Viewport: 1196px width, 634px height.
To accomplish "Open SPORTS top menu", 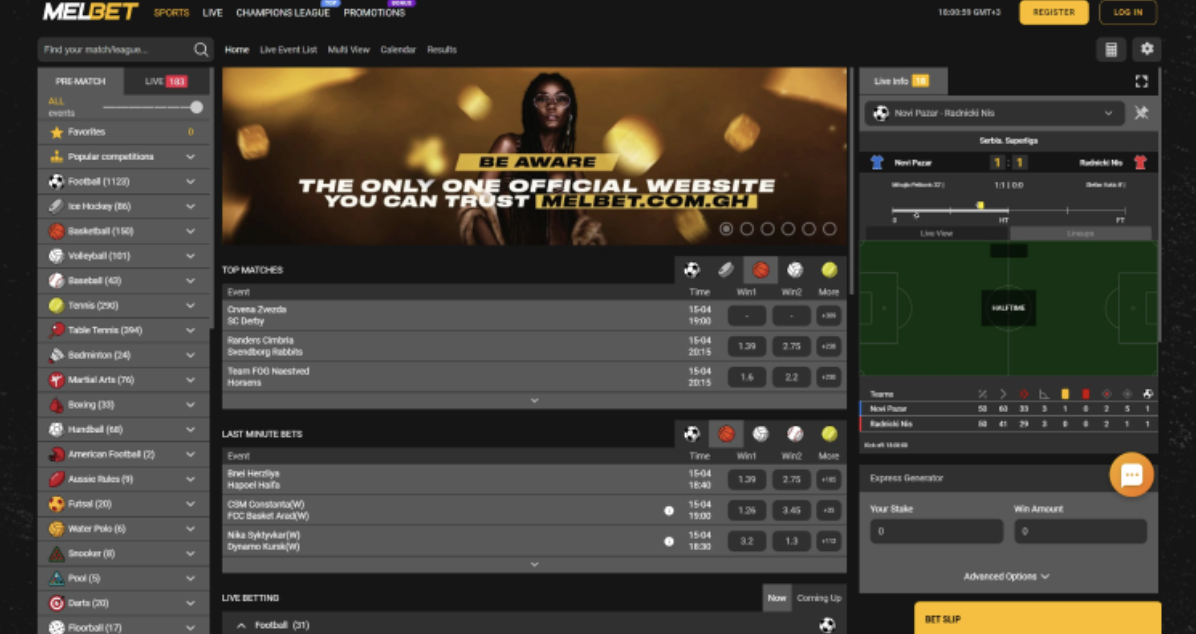I will (172, 13).
